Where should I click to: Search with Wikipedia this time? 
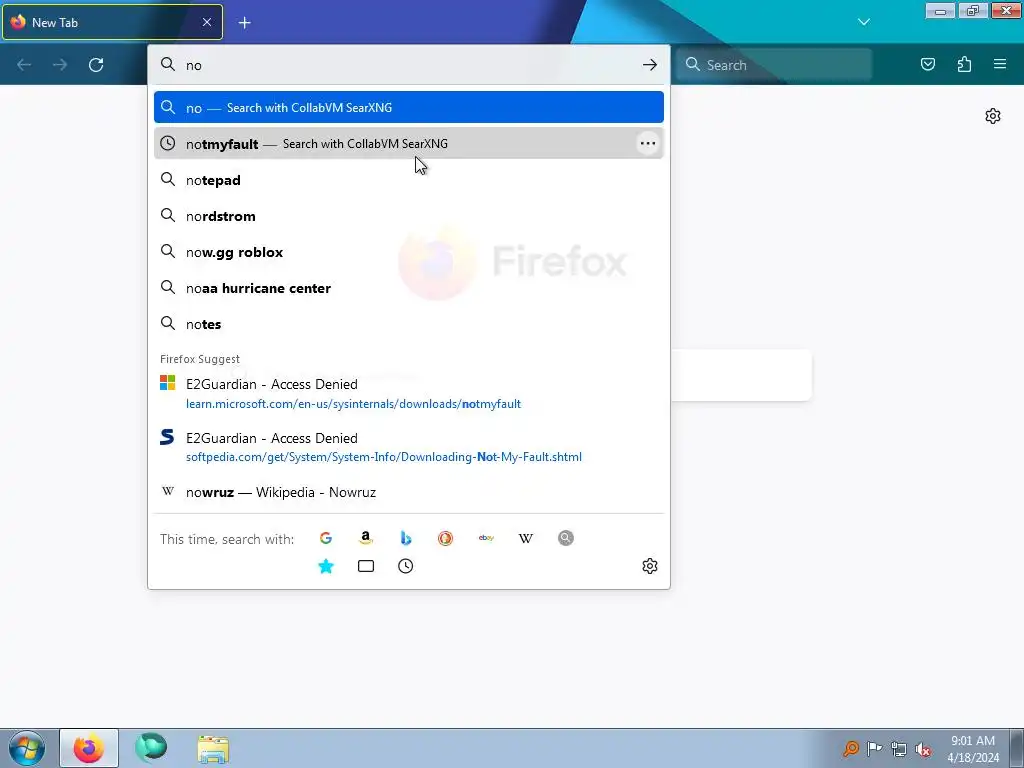tap(526, 538)
